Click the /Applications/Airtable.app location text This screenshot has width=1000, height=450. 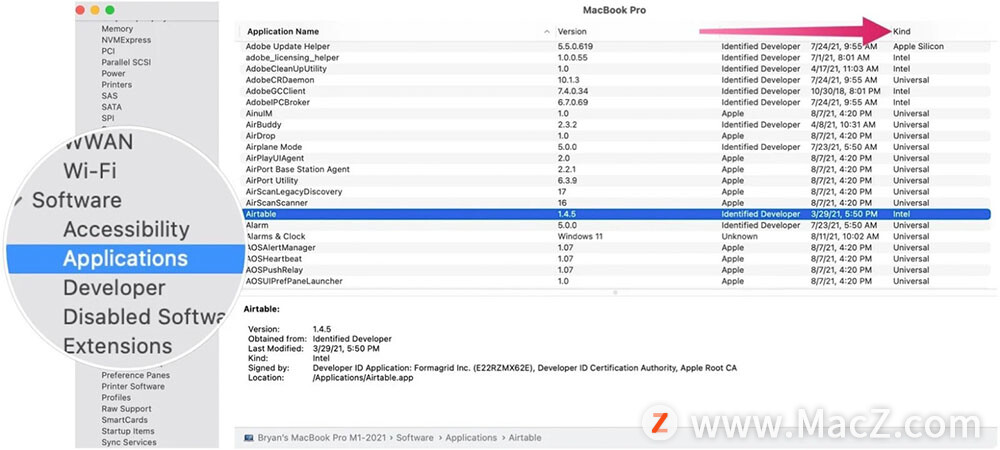363,378
